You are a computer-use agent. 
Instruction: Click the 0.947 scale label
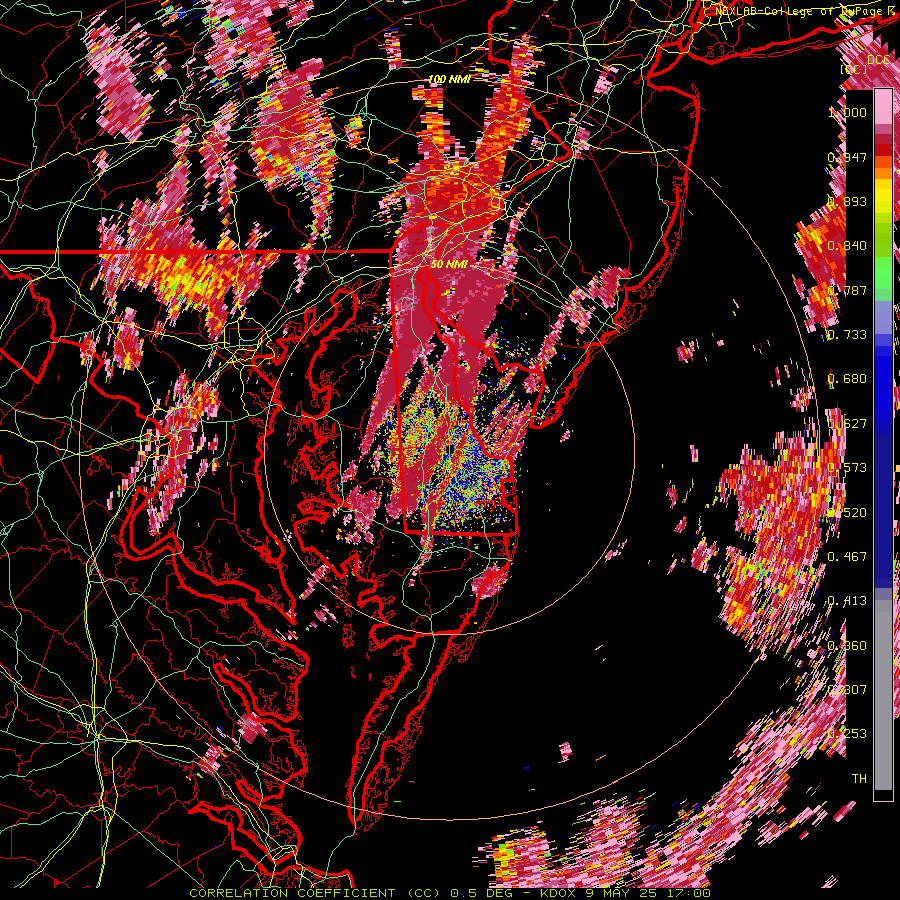tap(847, 157)
